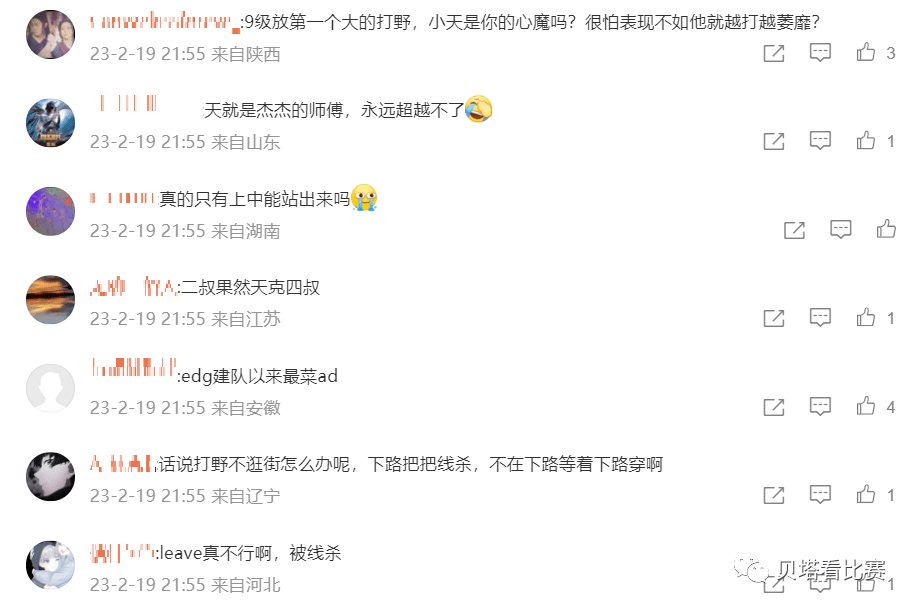915x610 pixels.
Task: Open username of the Hunan commenter
Action: click(x=123, y=198)
